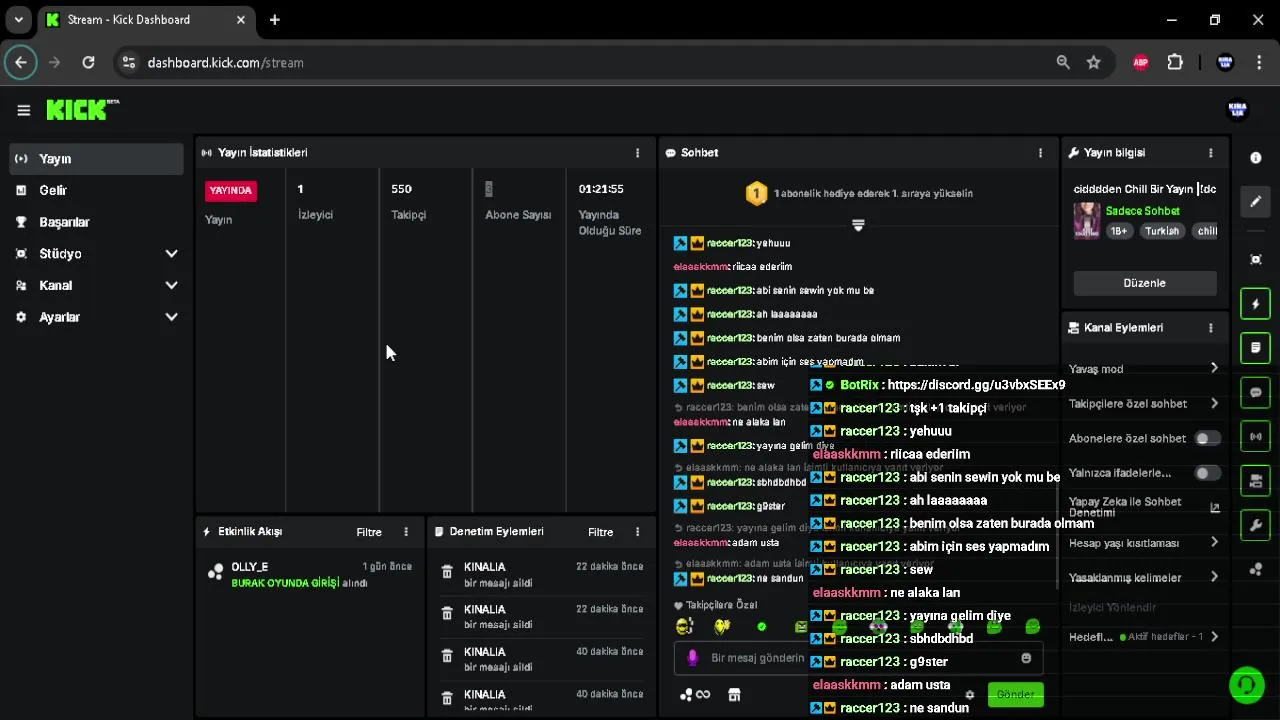
Task: Open Yavaş mod settings
Action: click(1144, 368)
